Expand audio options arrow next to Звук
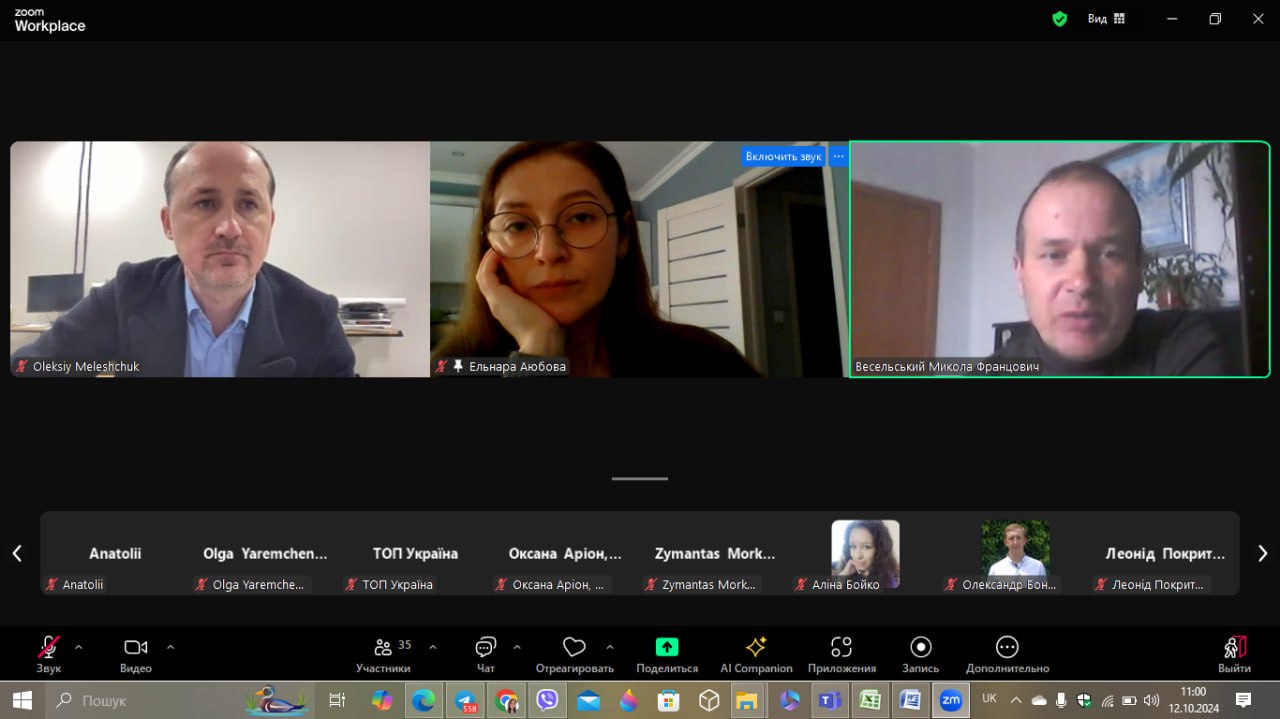Screen dimensions: 1280x719 (x=79, y=647)
